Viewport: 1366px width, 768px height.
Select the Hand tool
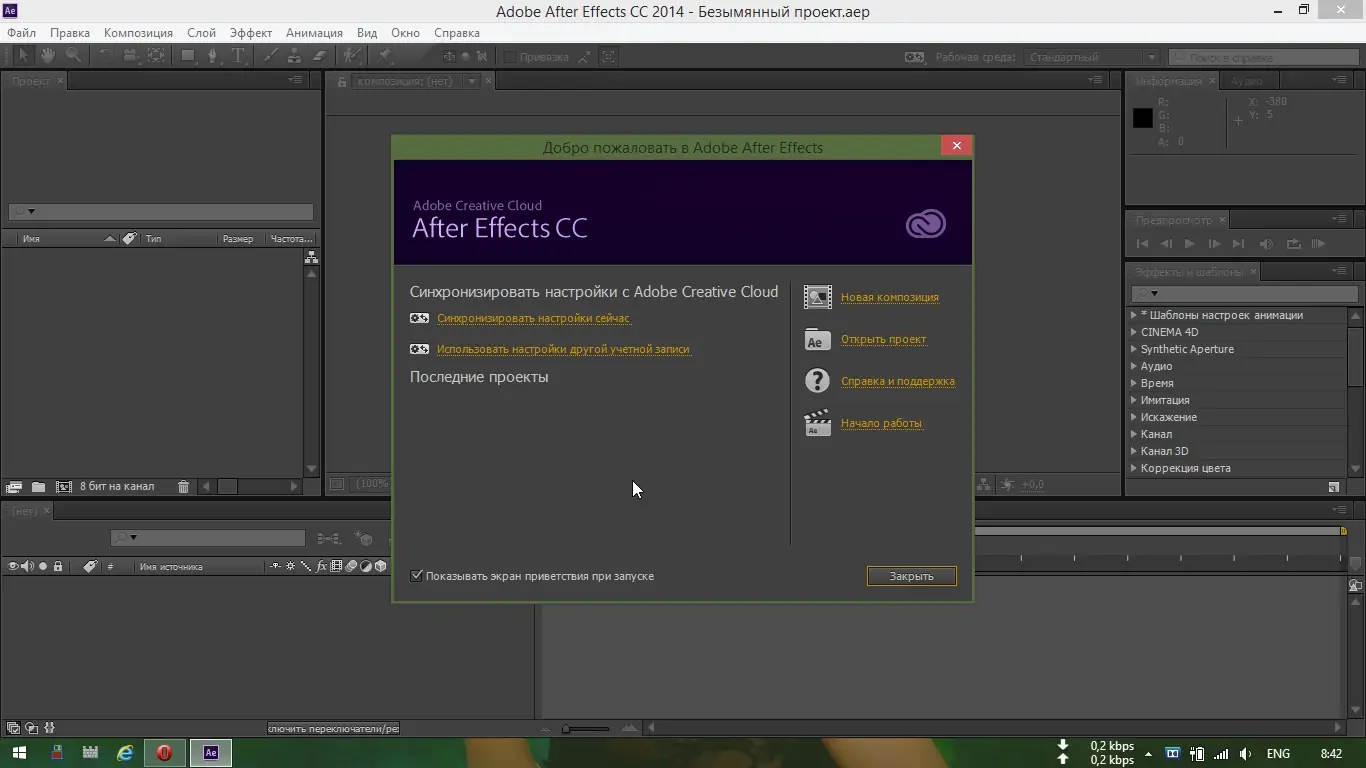[x=47, y=56]
